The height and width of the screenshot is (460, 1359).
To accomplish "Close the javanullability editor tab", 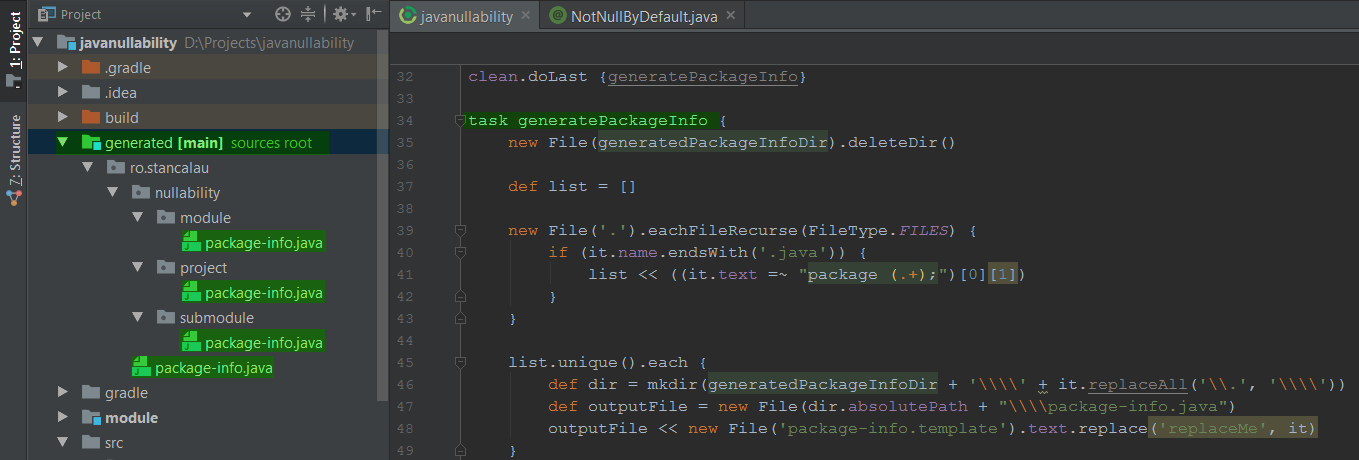I will [x=526, y=16].
